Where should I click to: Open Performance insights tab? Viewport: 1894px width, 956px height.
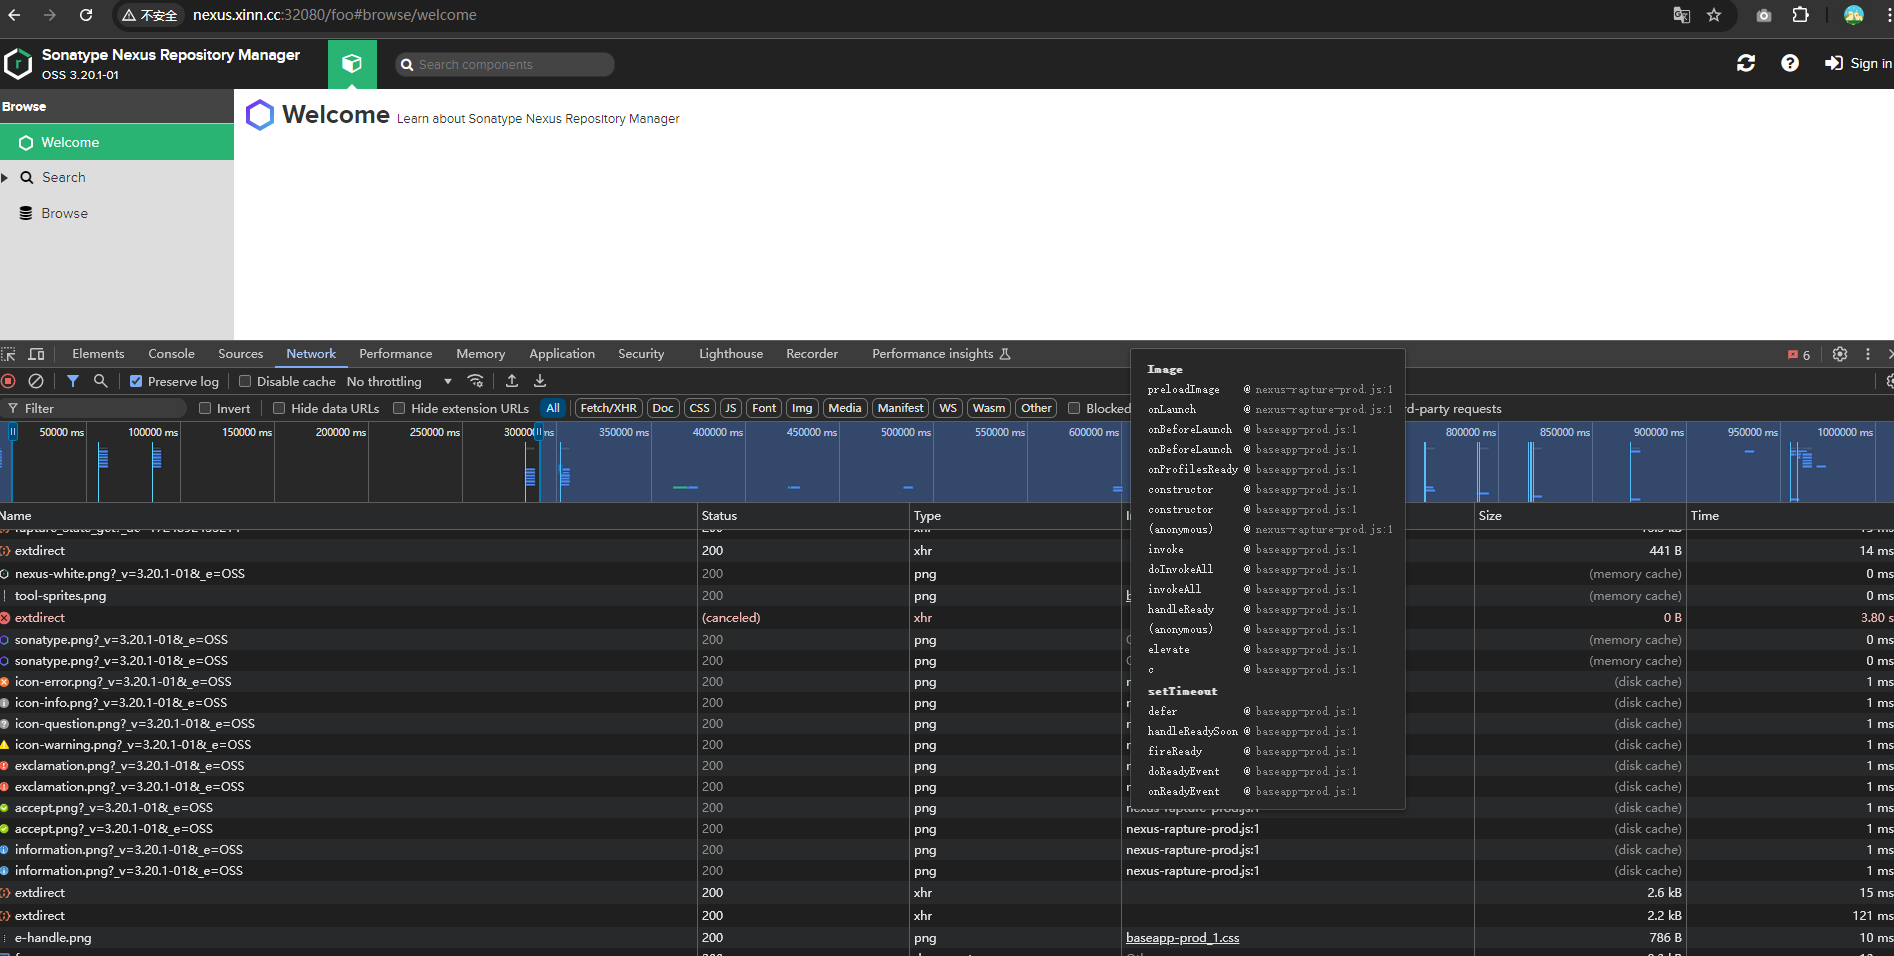pos(941,354)
